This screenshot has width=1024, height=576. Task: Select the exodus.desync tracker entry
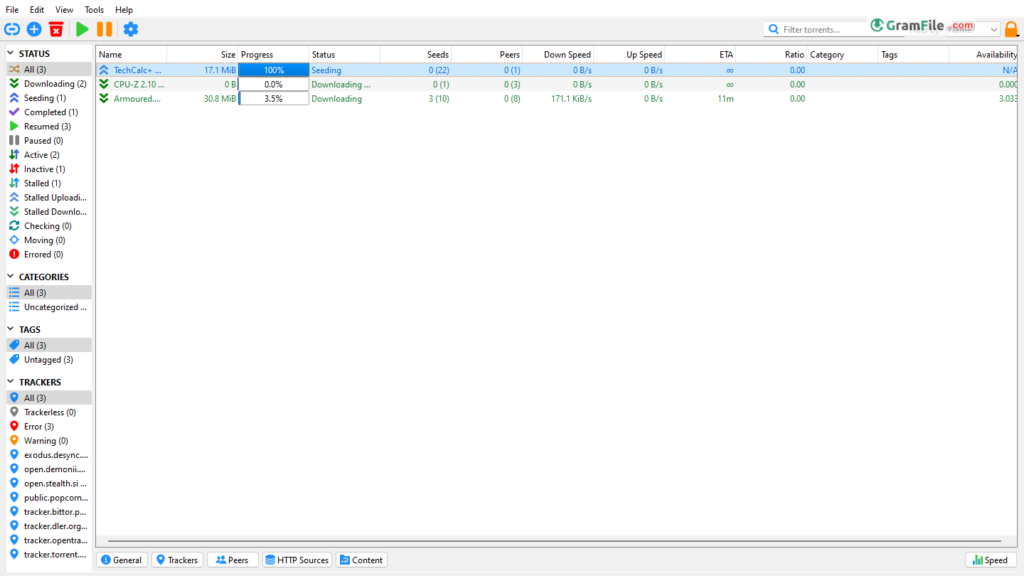point(49,455)
